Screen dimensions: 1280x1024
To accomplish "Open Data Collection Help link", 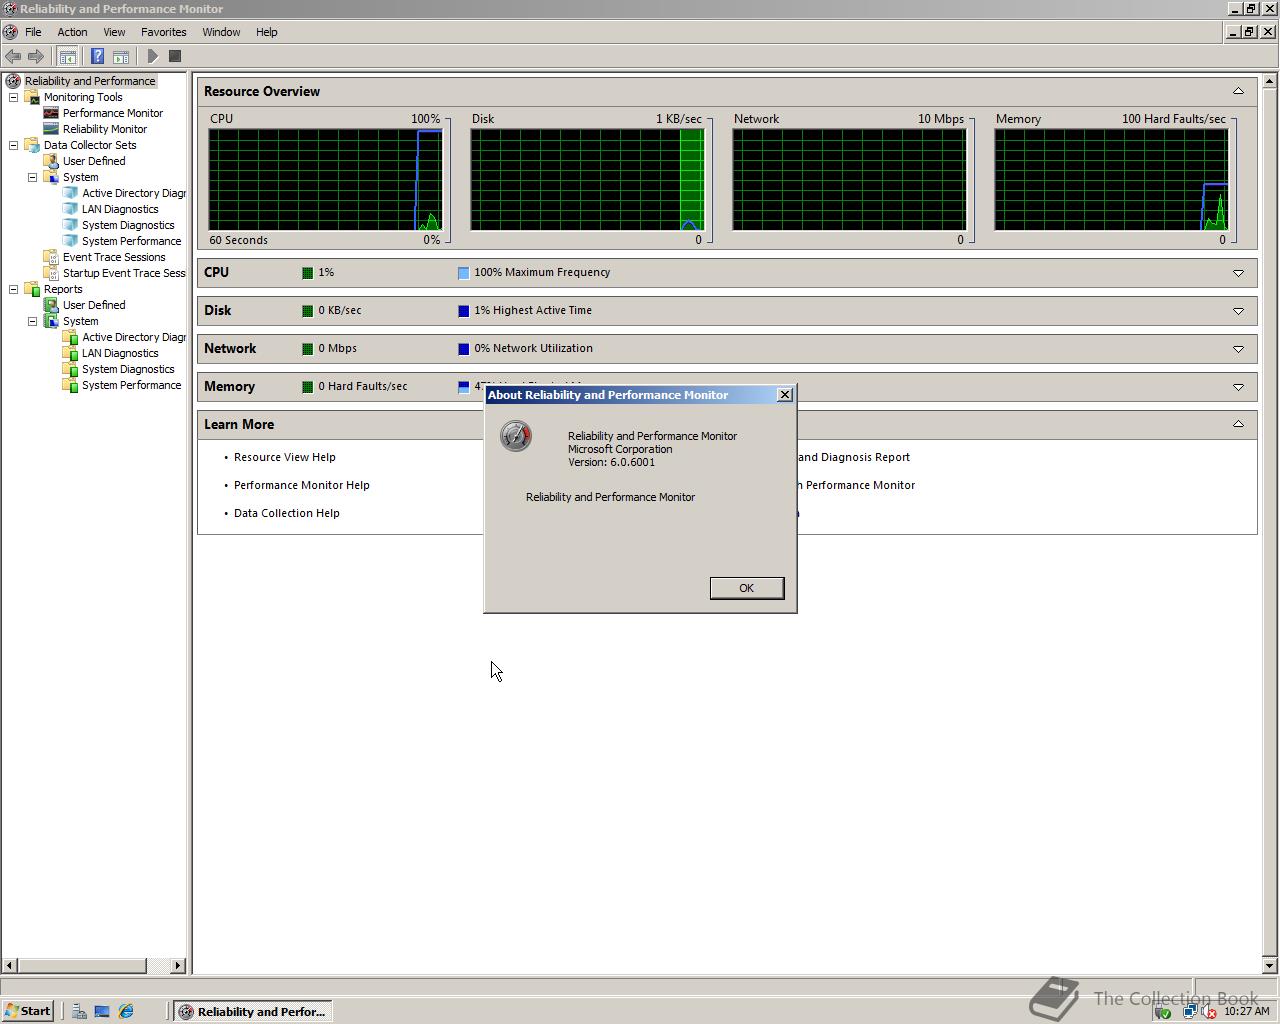I will click(287, 513).
